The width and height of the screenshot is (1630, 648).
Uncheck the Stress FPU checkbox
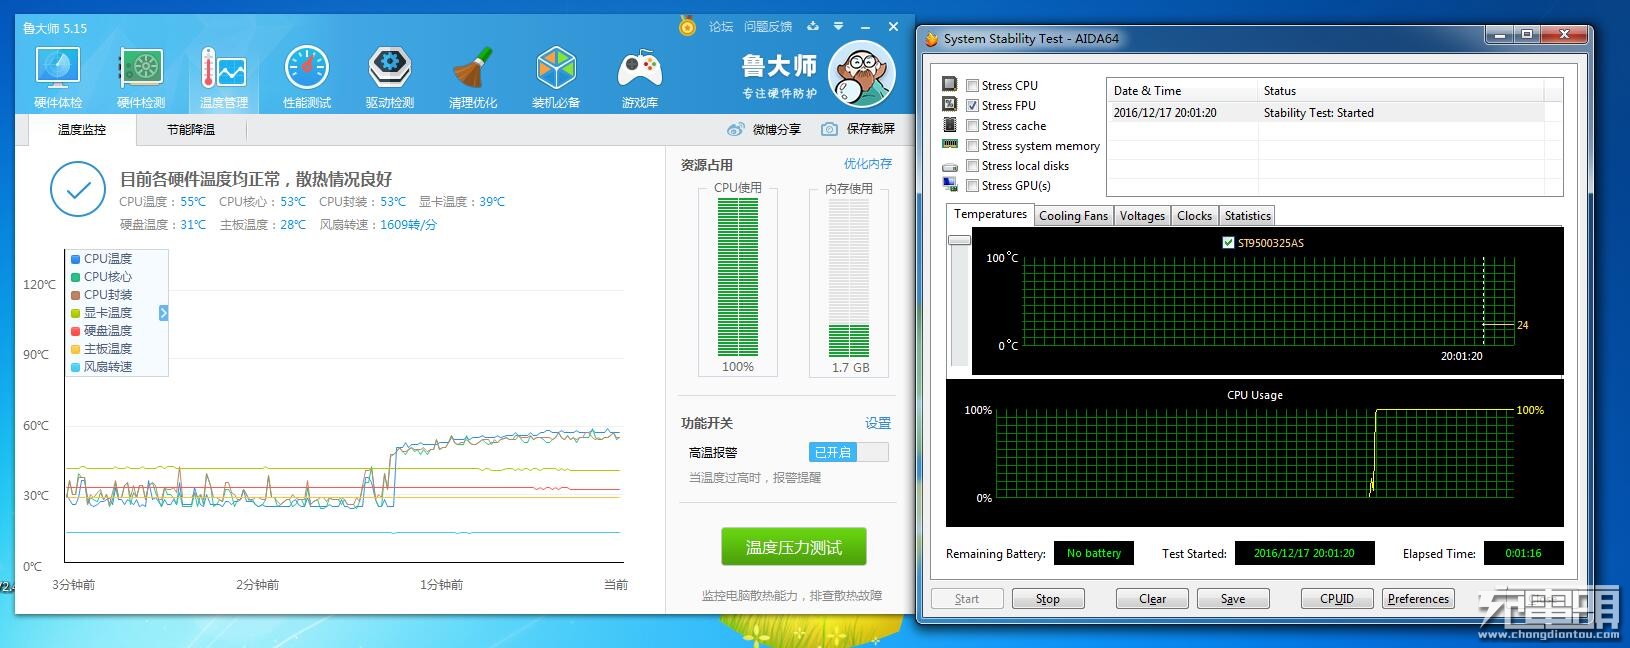(972, 106)
